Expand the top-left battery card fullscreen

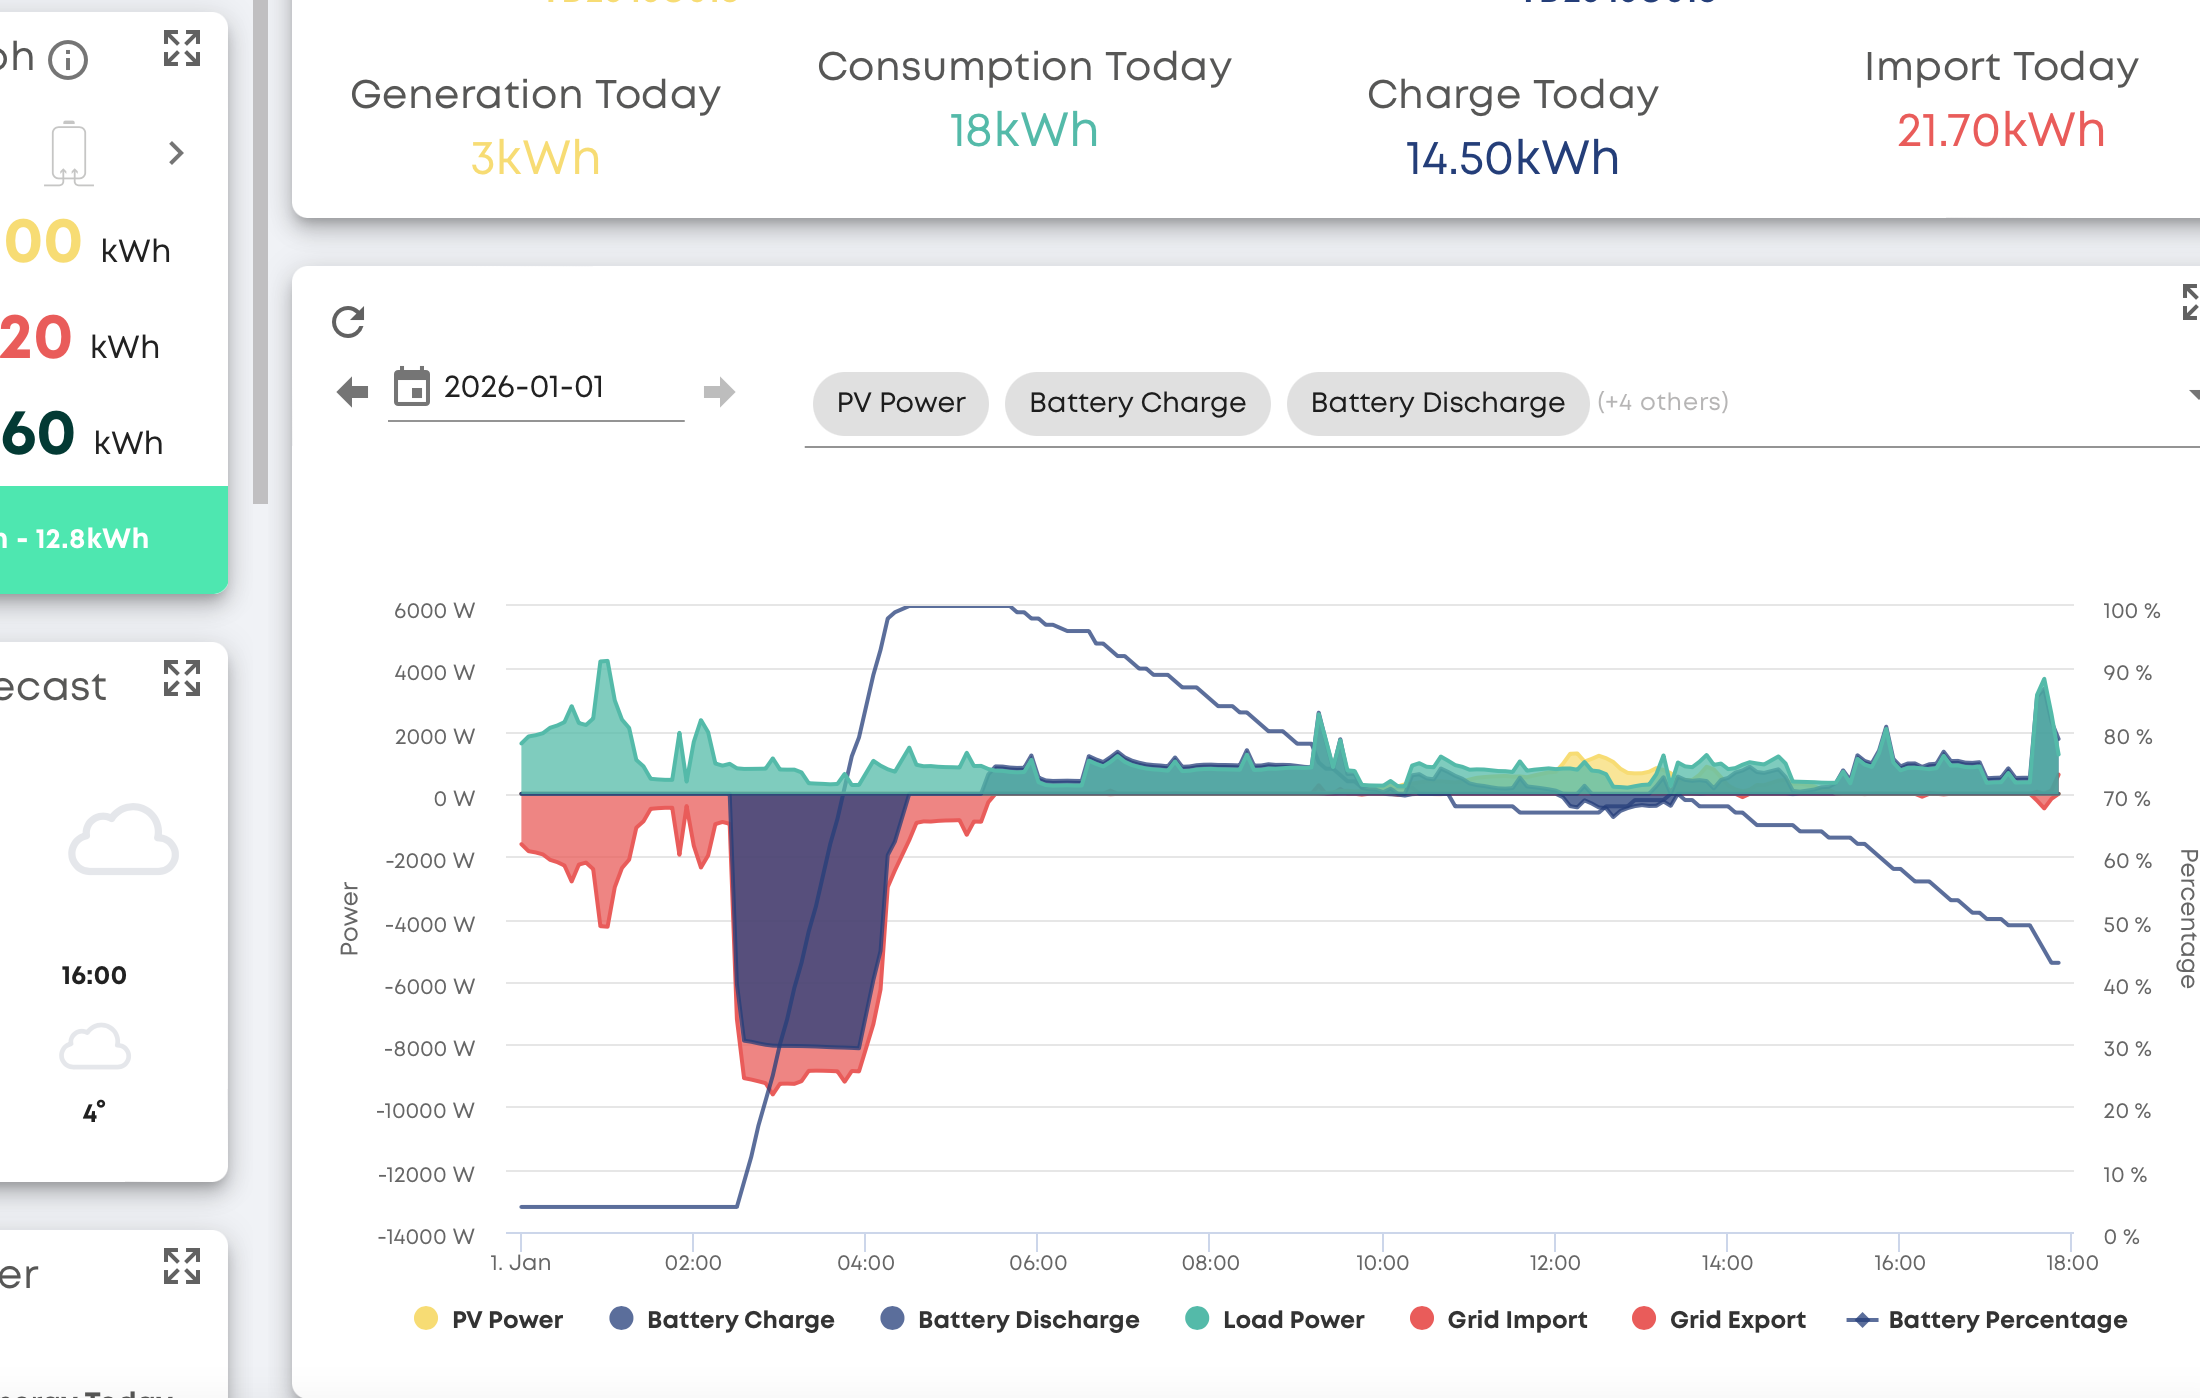coord(182,48)
